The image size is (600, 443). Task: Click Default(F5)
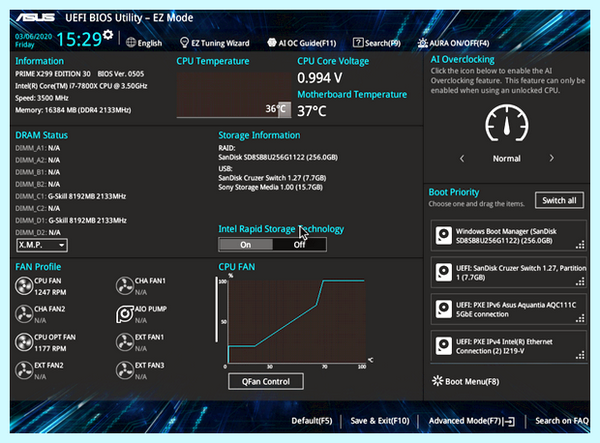tap(312, 421)
